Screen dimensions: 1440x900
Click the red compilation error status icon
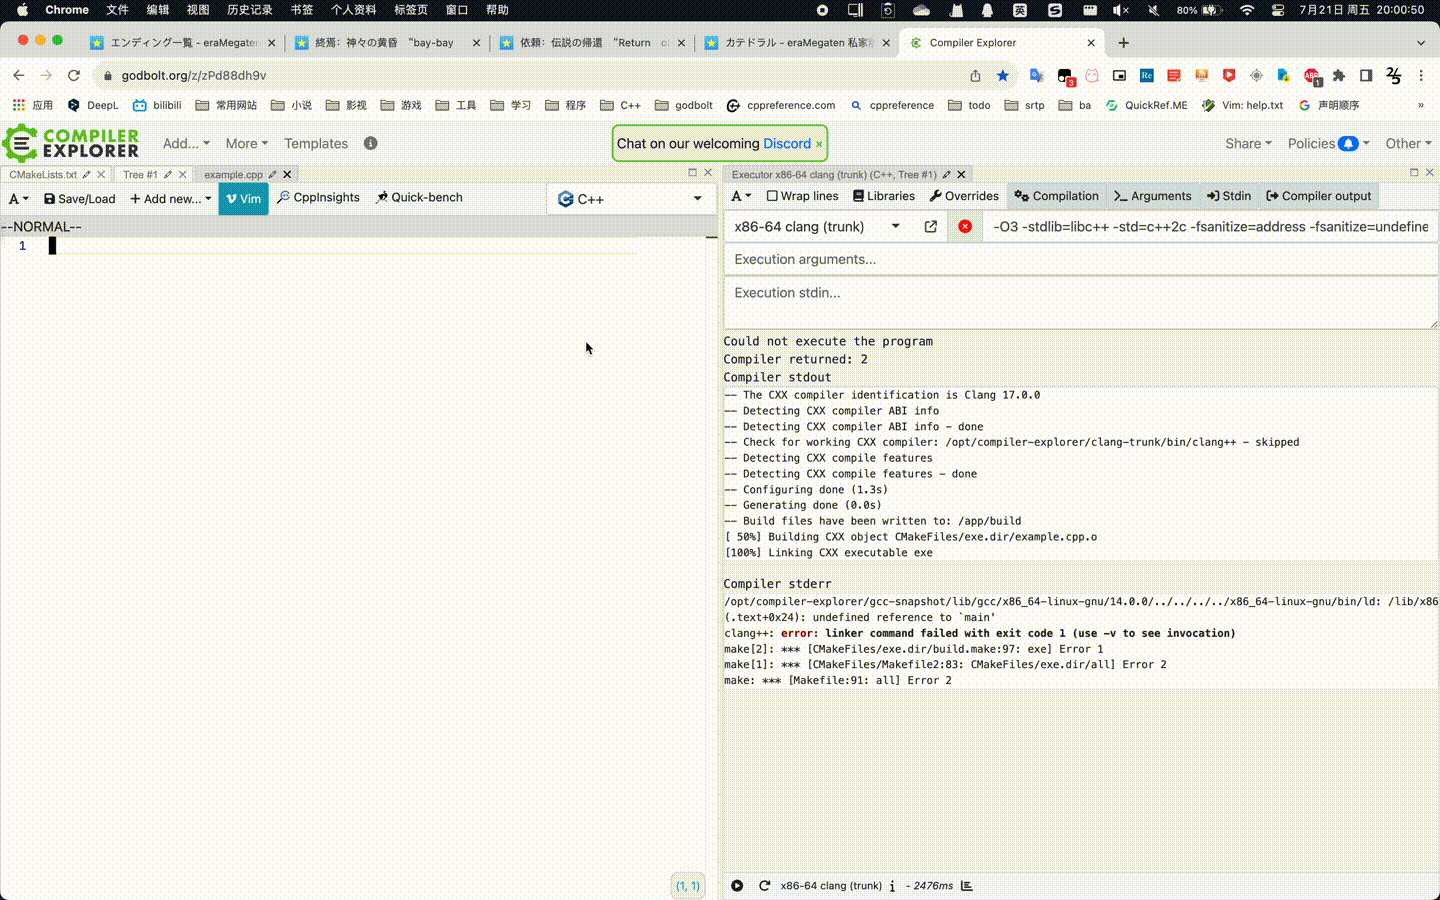click(x=965, y=227)
